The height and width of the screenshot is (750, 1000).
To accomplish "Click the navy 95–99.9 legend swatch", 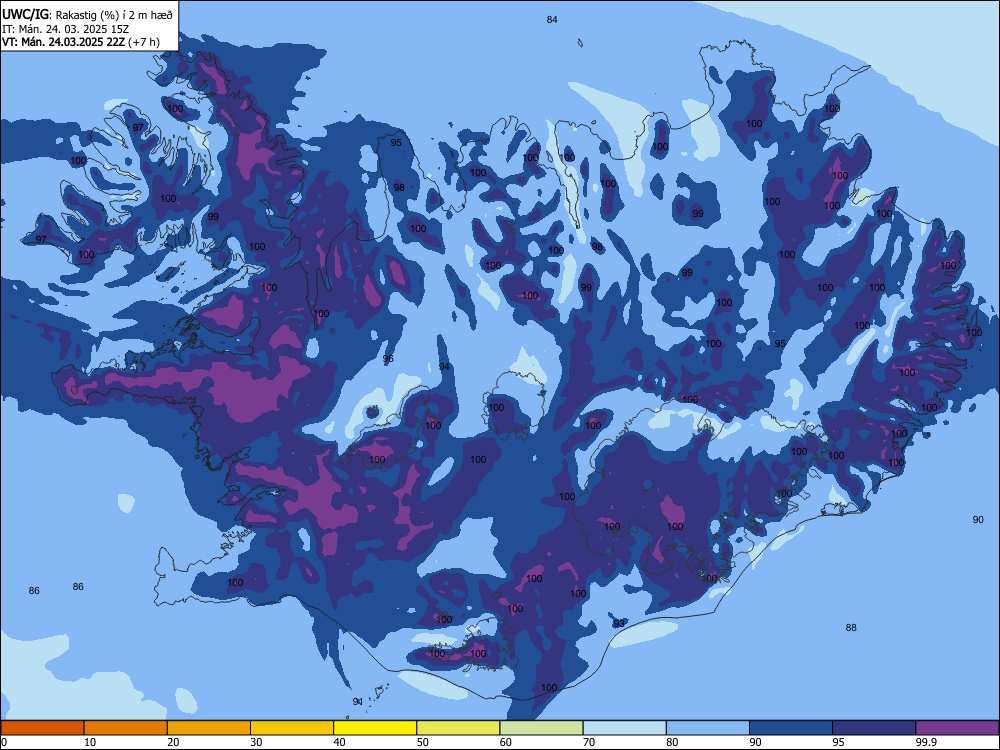I will pyautogui.click(x=874, y=728).
